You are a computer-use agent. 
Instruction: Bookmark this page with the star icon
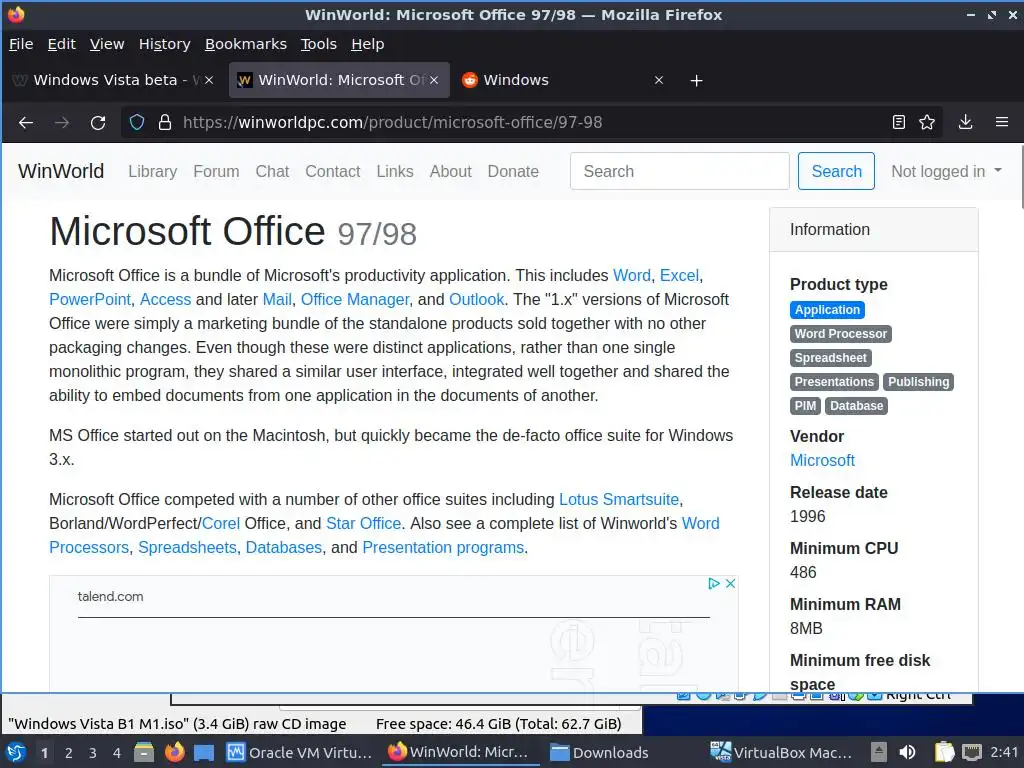[927, 122]
